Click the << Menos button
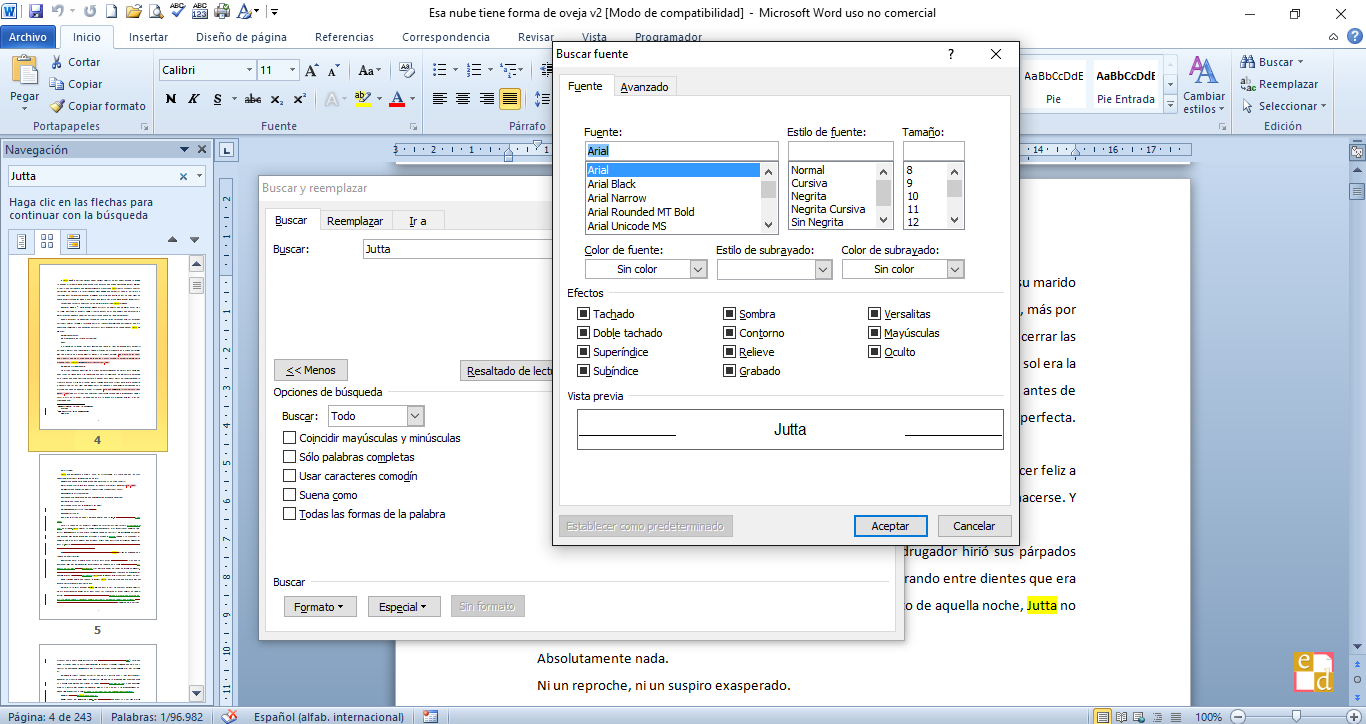The image size is (1366, 724). (x=311, y=370)
